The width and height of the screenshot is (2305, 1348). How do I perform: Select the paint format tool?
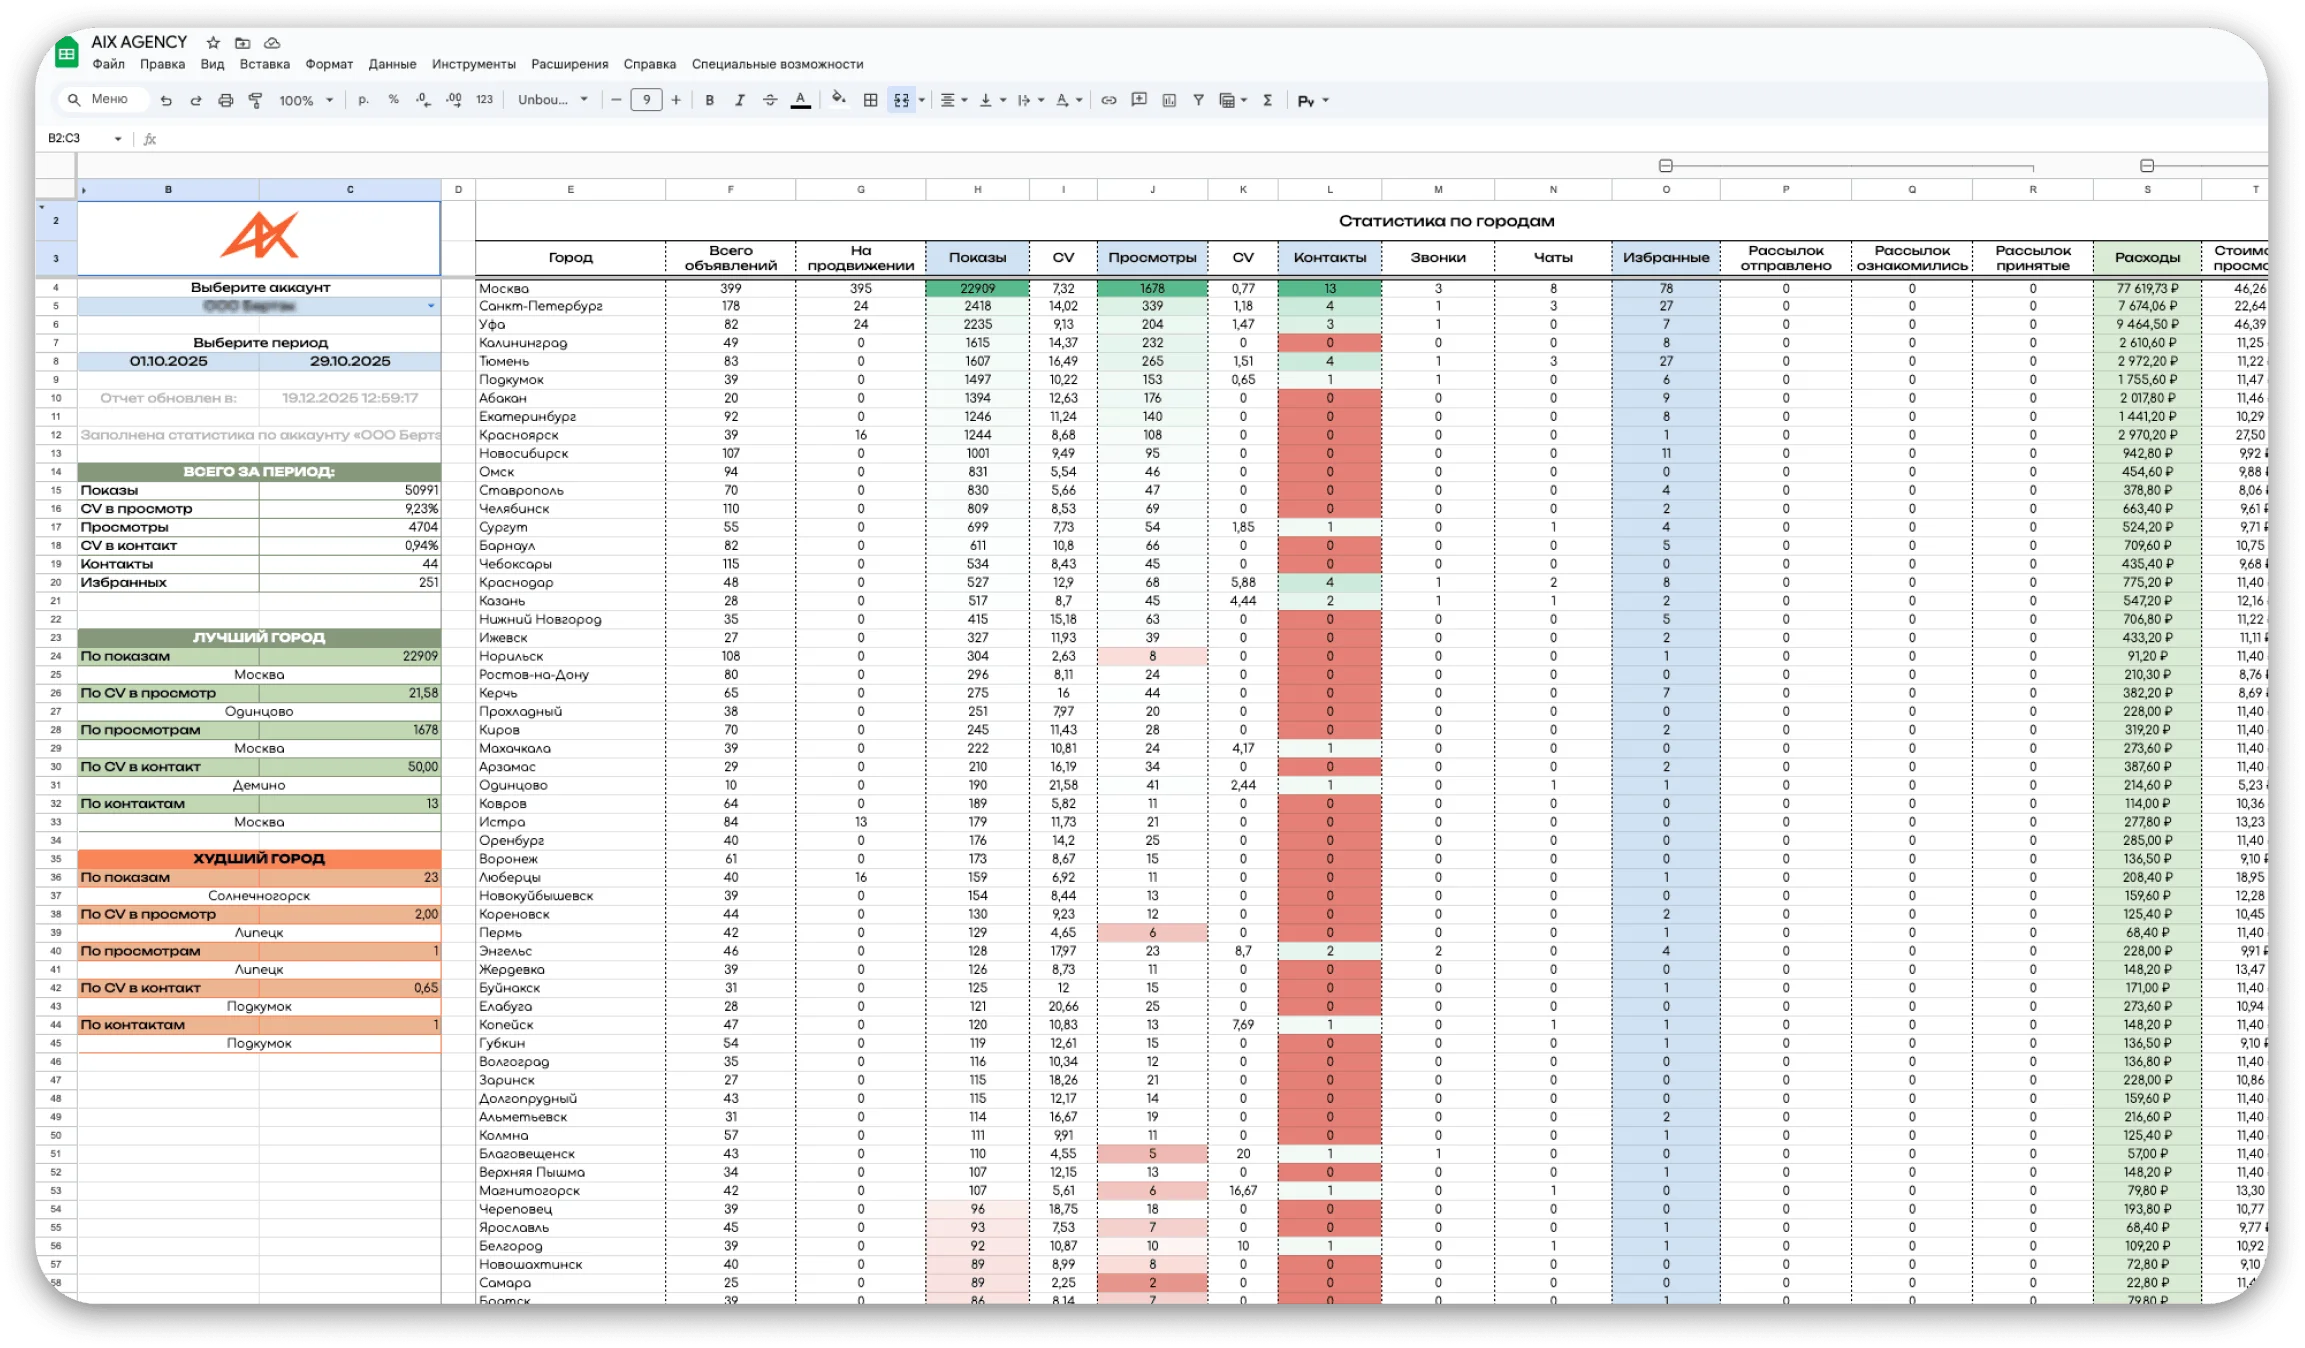(256, 100)
